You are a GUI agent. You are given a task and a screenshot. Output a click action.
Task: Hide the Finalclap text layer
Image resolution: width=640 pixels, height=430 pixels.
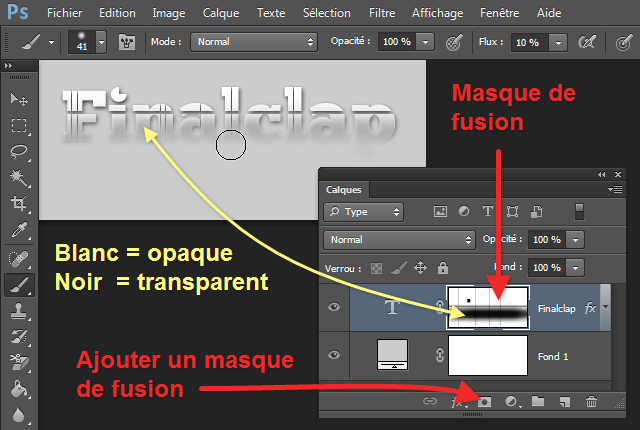[x=335, y=308]
